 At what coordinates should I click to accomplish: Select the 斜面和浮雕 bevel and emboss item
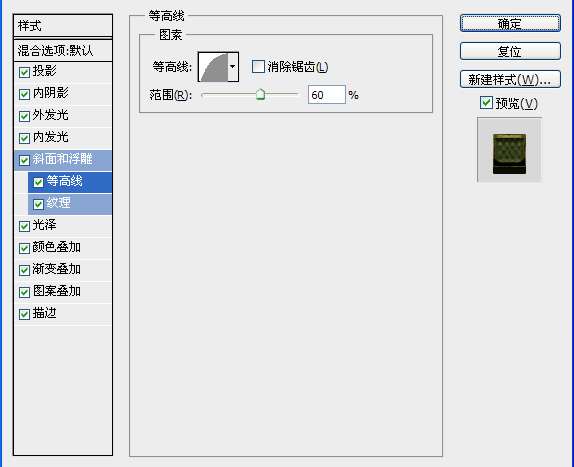[63, 160]
